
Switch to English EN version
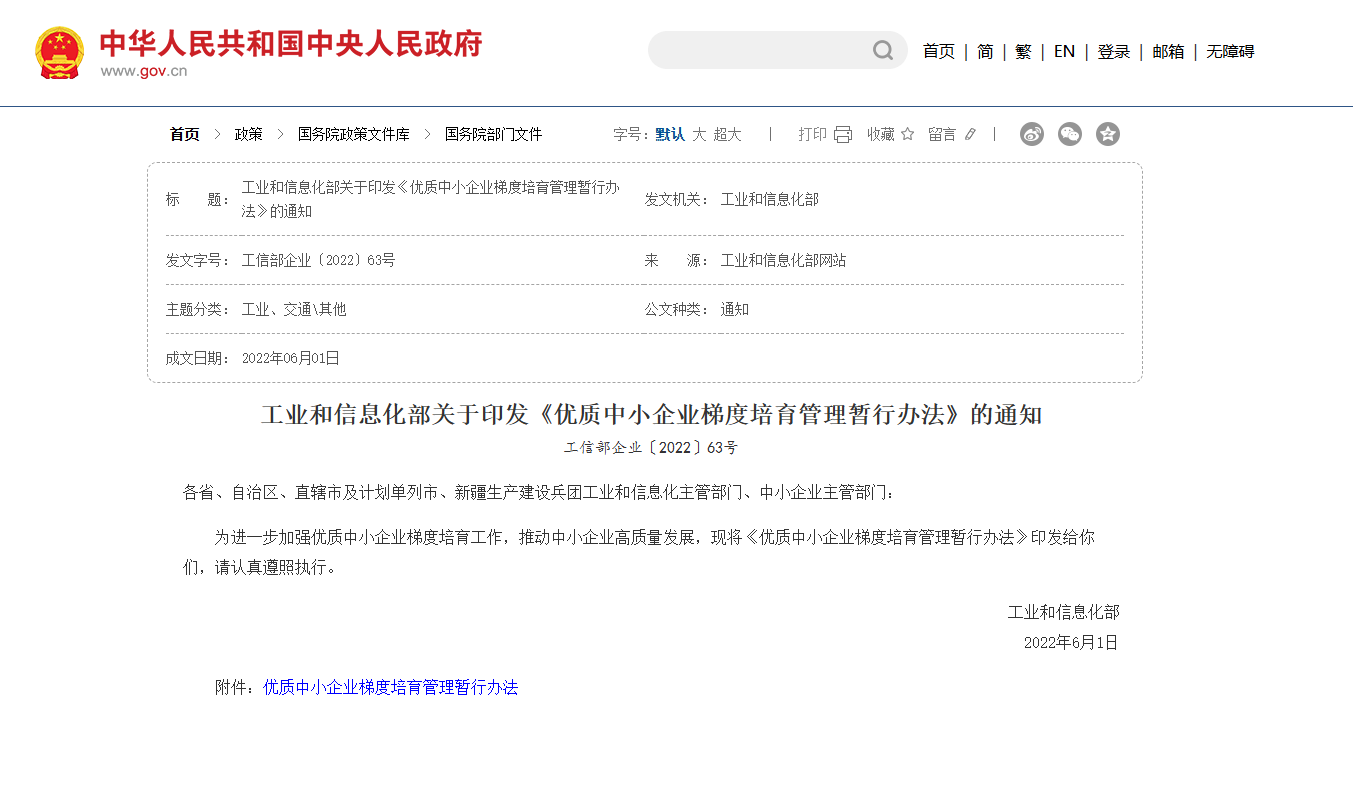tap(1064, 51)
